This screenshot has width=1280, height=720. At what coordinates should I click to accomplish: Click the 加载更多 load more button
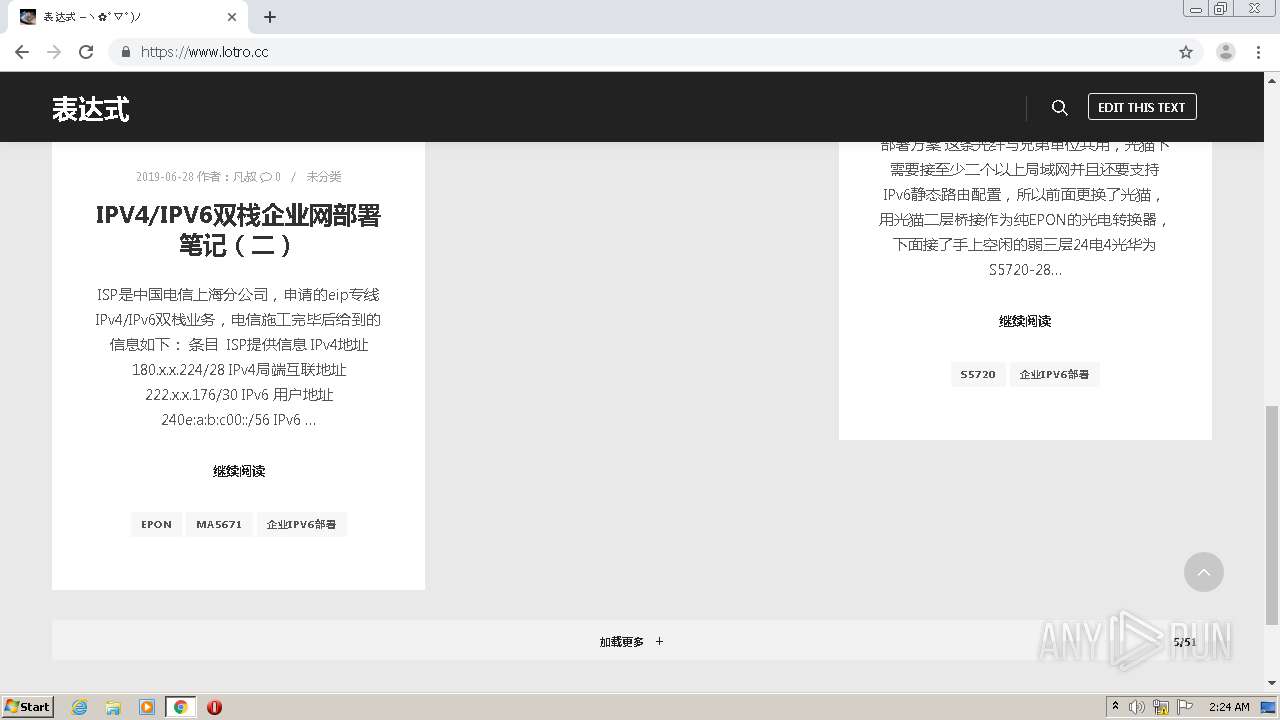(632, 642)
